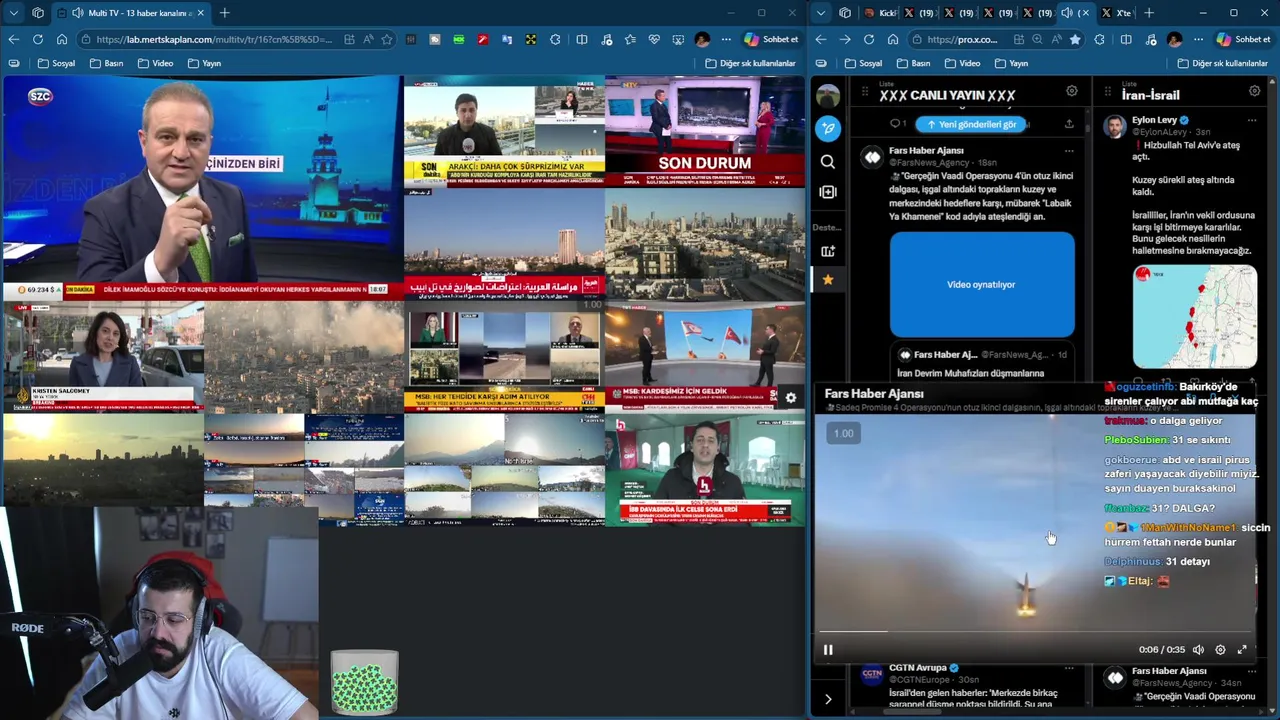This screenshot has width=1280, height=720.
Task: Enter fullscreen on the Fars video
Action: (x=1242, y=650)
